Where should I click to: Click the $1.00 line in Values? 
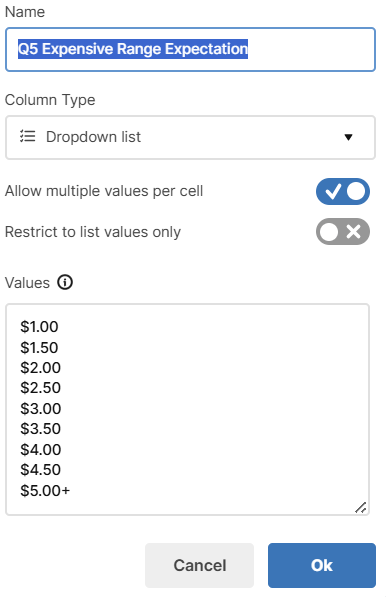click(39, 327)
